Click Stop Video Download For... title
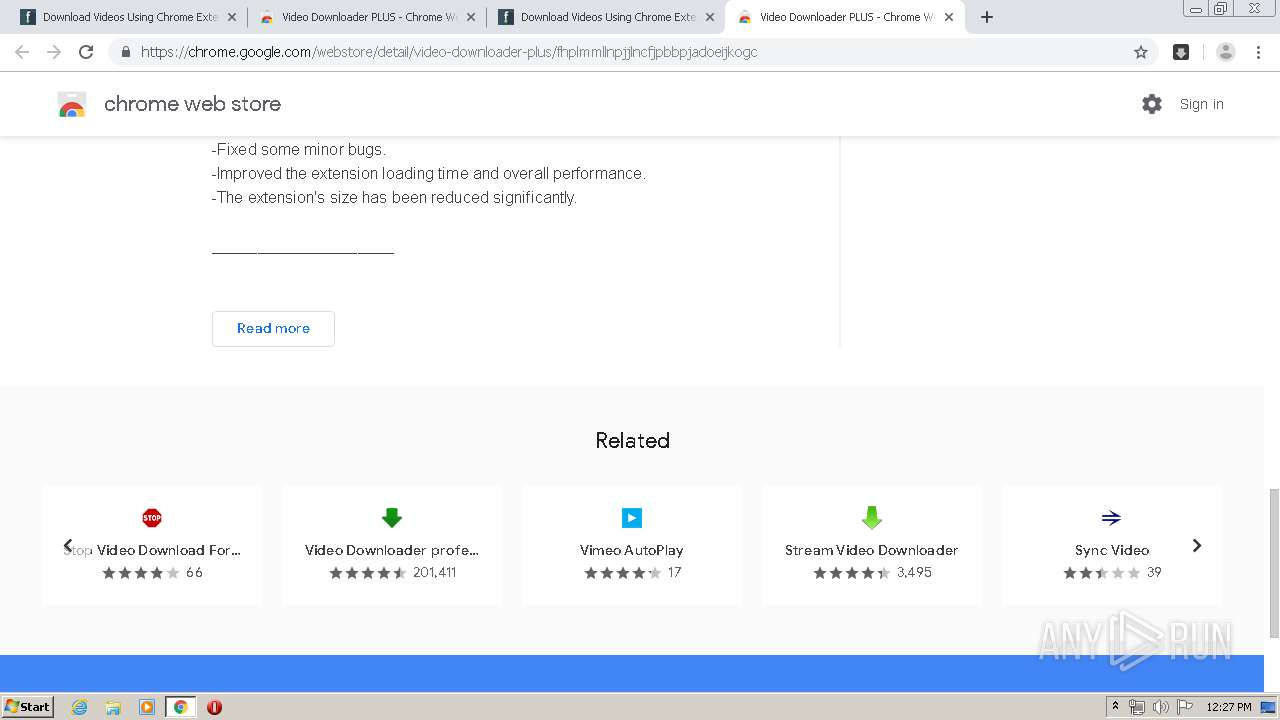The width and height of the screenshot is (1280, 720). (152, 550)
